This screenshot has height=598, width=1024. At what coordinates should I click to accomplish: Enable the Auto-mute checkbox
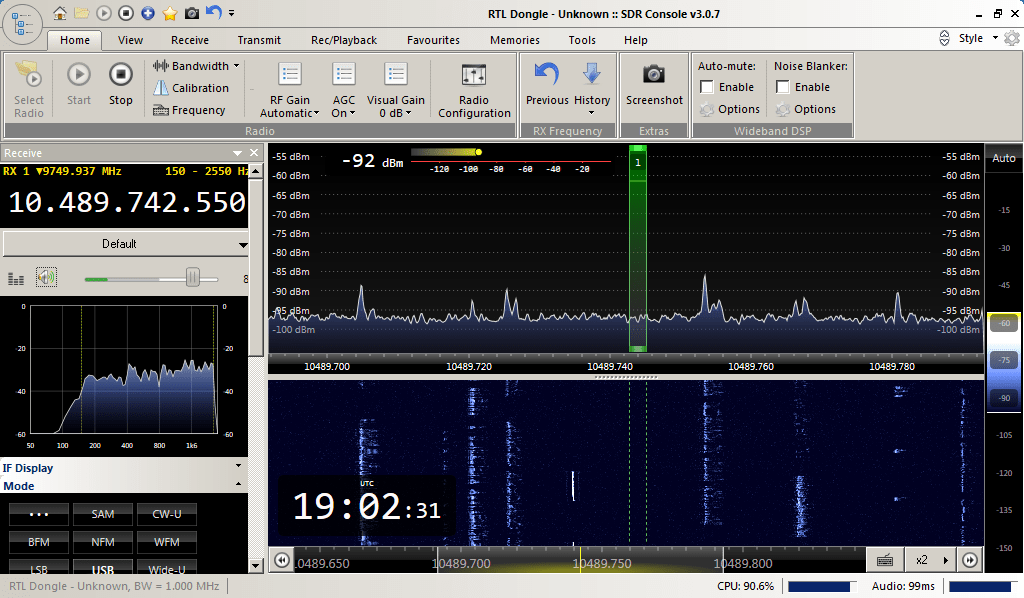click(707, 87)
